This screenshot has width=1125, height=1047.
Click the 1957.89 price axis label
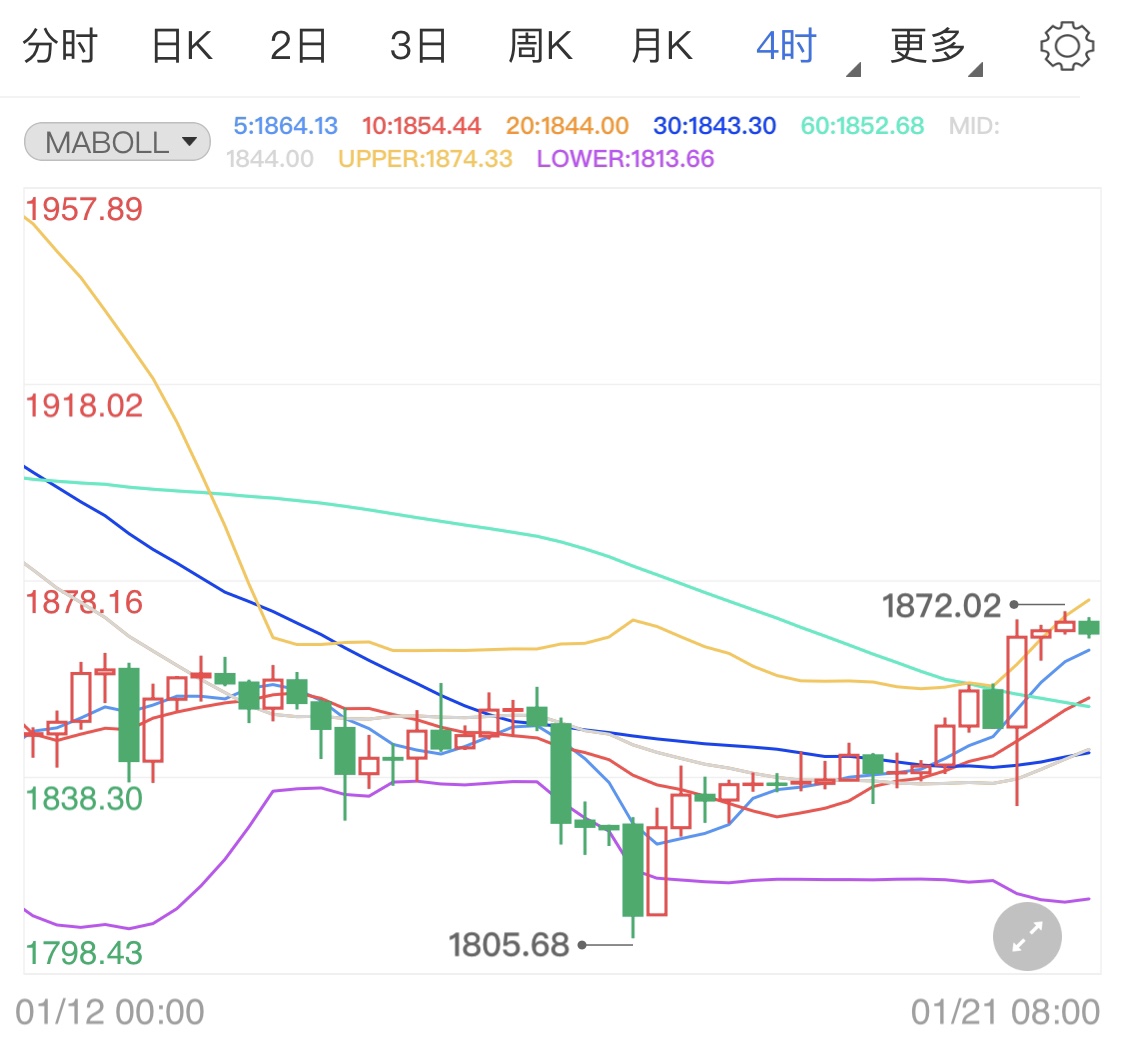[x=85, y=210]
